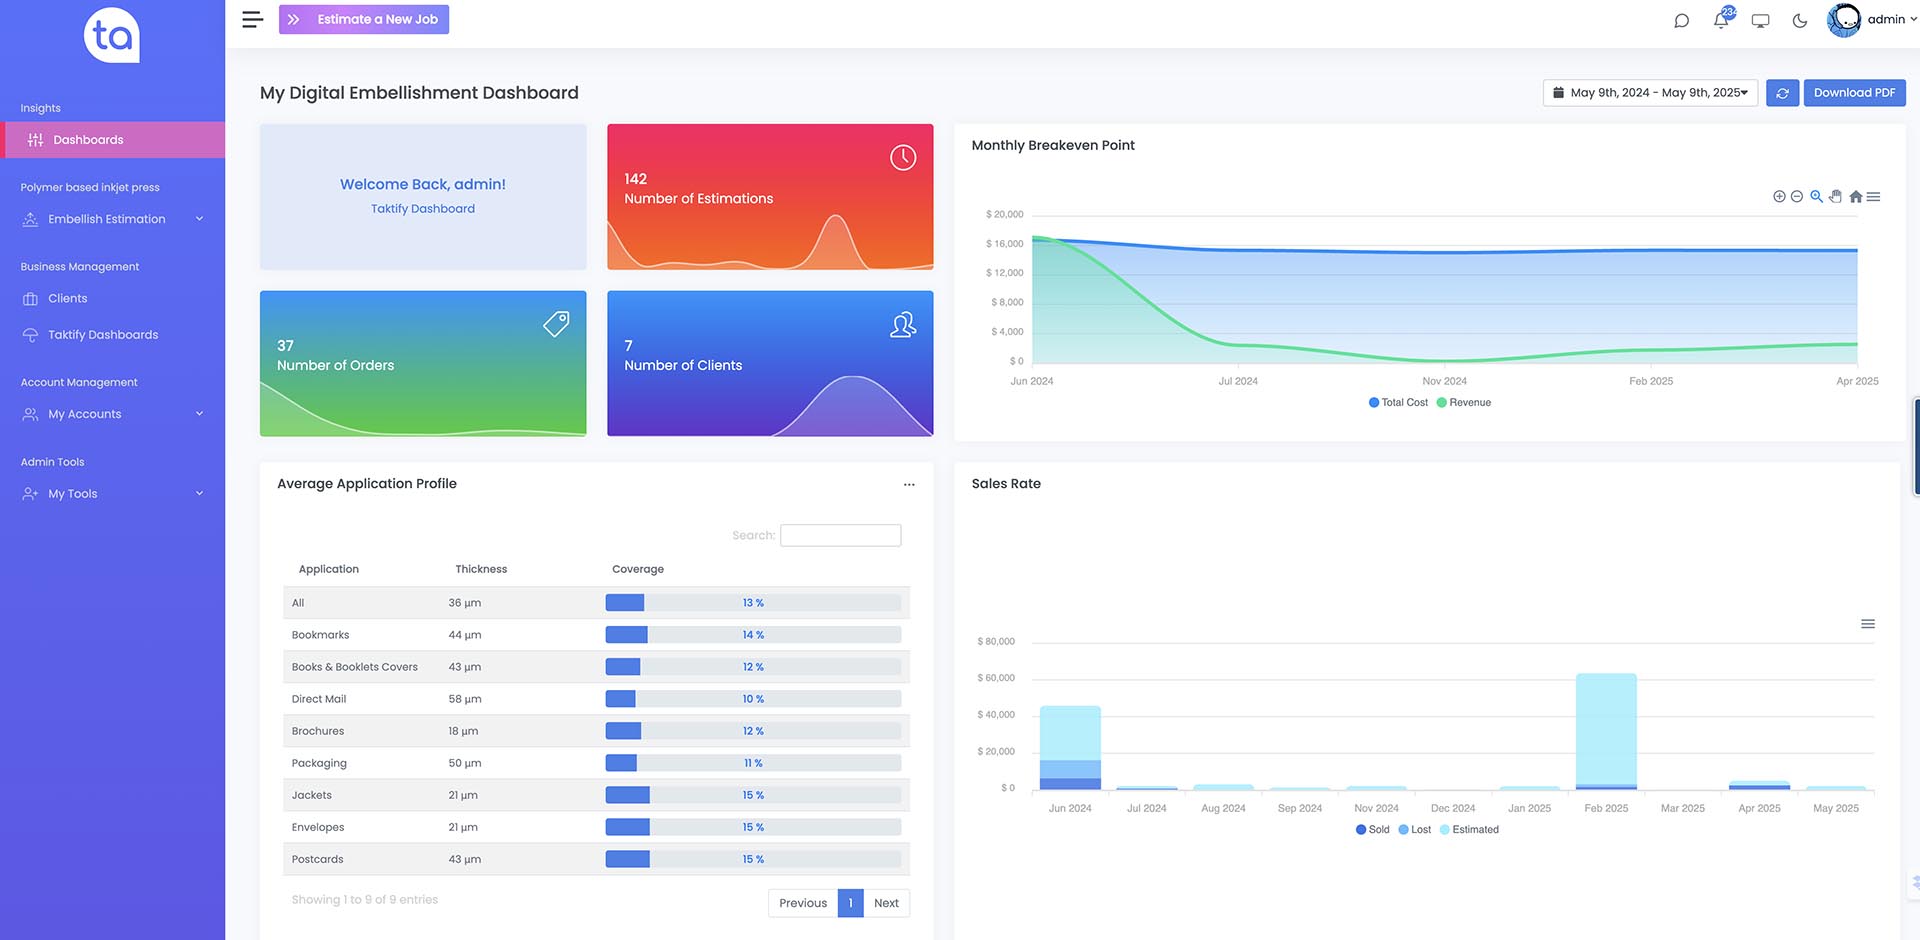Click the chart zoom-in plus icon
The height and width of the screenshot is (940, 1920).
click(1779, 196)
